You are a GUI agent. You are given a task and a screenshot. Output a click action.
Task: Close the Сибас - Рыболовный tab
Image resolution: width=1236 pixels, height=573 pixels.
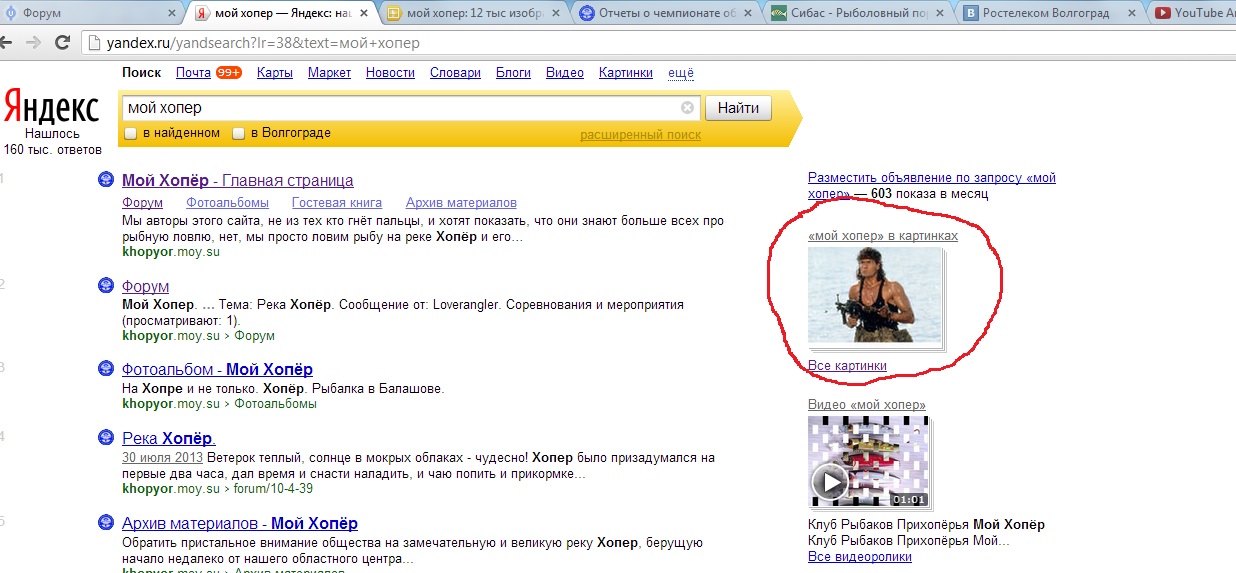[938, 13]
